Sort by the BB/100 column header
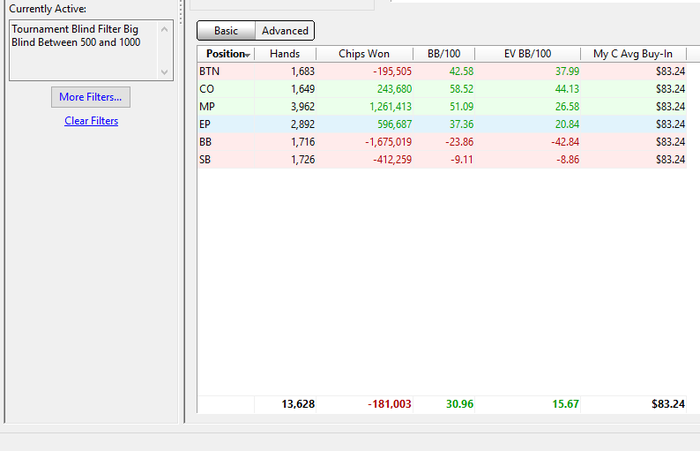Screen dimensions: 700x451 (x=444, y=54)
